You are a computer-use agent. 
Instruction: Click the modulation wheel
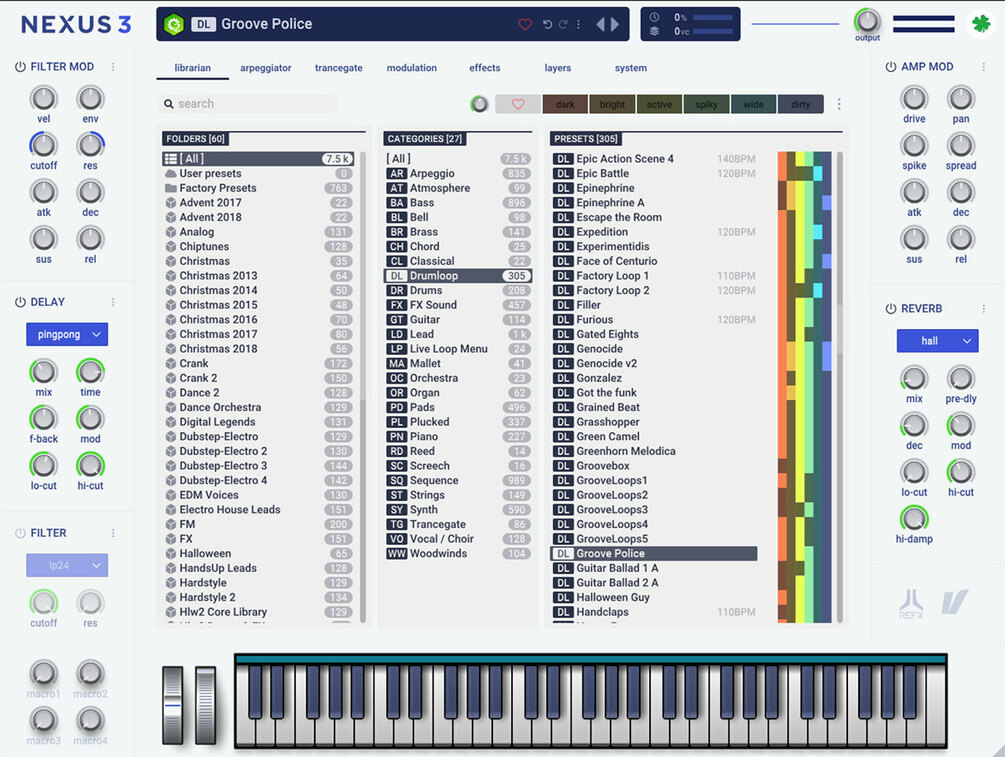[x=205, y=705]
